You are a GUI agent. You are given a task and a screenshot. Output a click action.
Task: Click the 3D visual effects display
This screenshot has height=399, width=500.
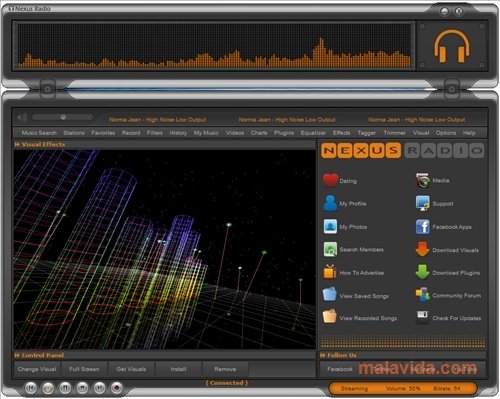pyautogui.click(x=164, y=249)
